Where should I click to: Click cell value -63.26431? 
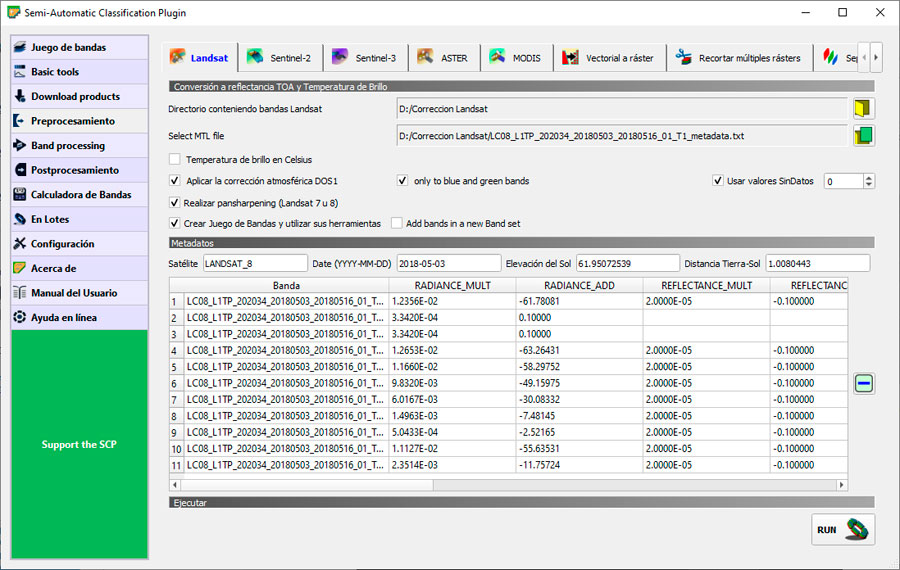click(x=579, y=351)
